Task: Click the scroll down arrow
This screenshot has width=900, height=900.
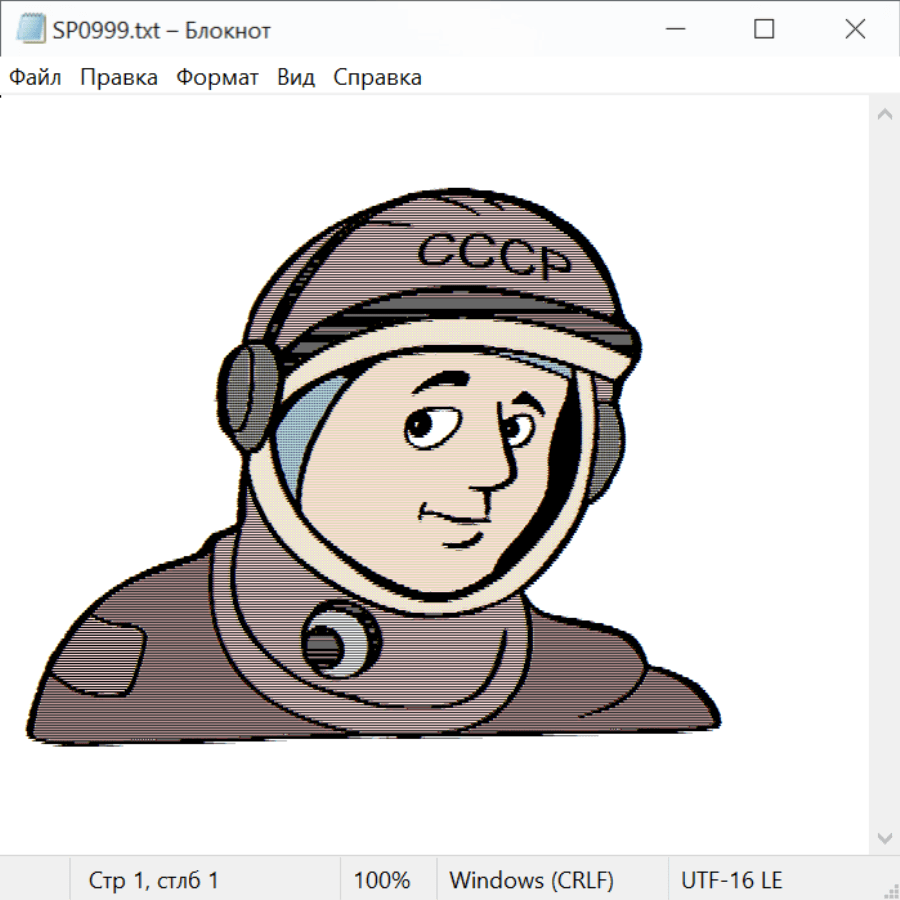Action: (x=884, y=837)
